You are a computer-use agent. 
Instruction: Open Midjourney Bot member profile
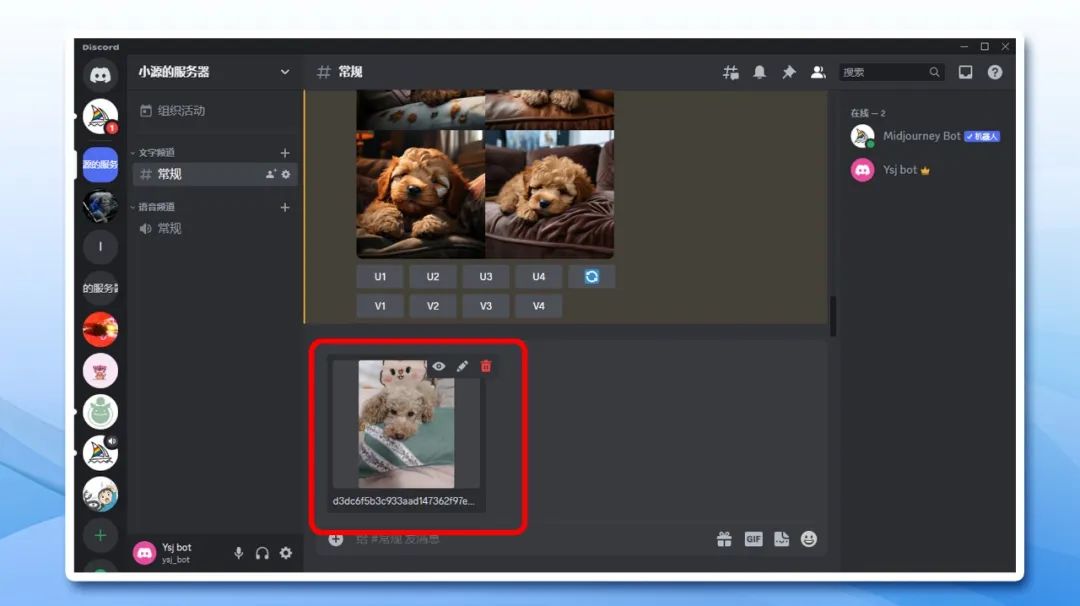click(926, 136)
